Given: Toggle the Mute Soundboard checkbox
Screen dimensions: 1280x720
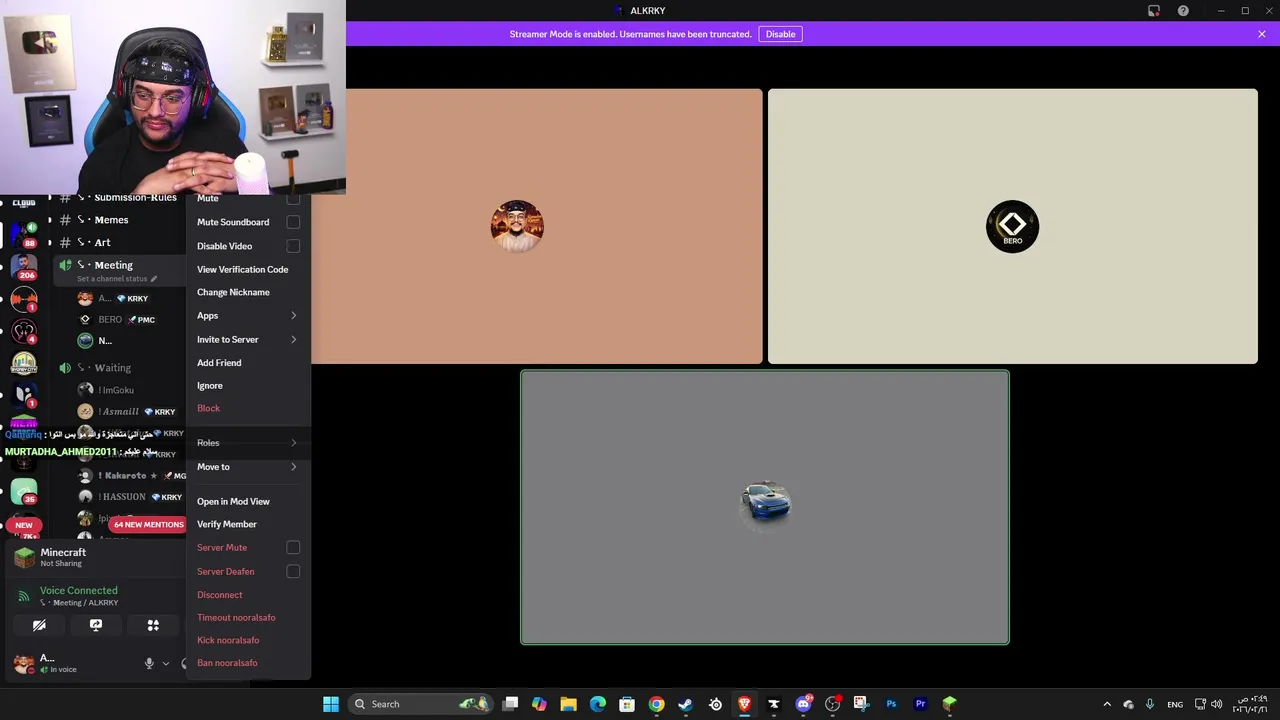Looking at the screenshot, I should (x=293, y=222).
